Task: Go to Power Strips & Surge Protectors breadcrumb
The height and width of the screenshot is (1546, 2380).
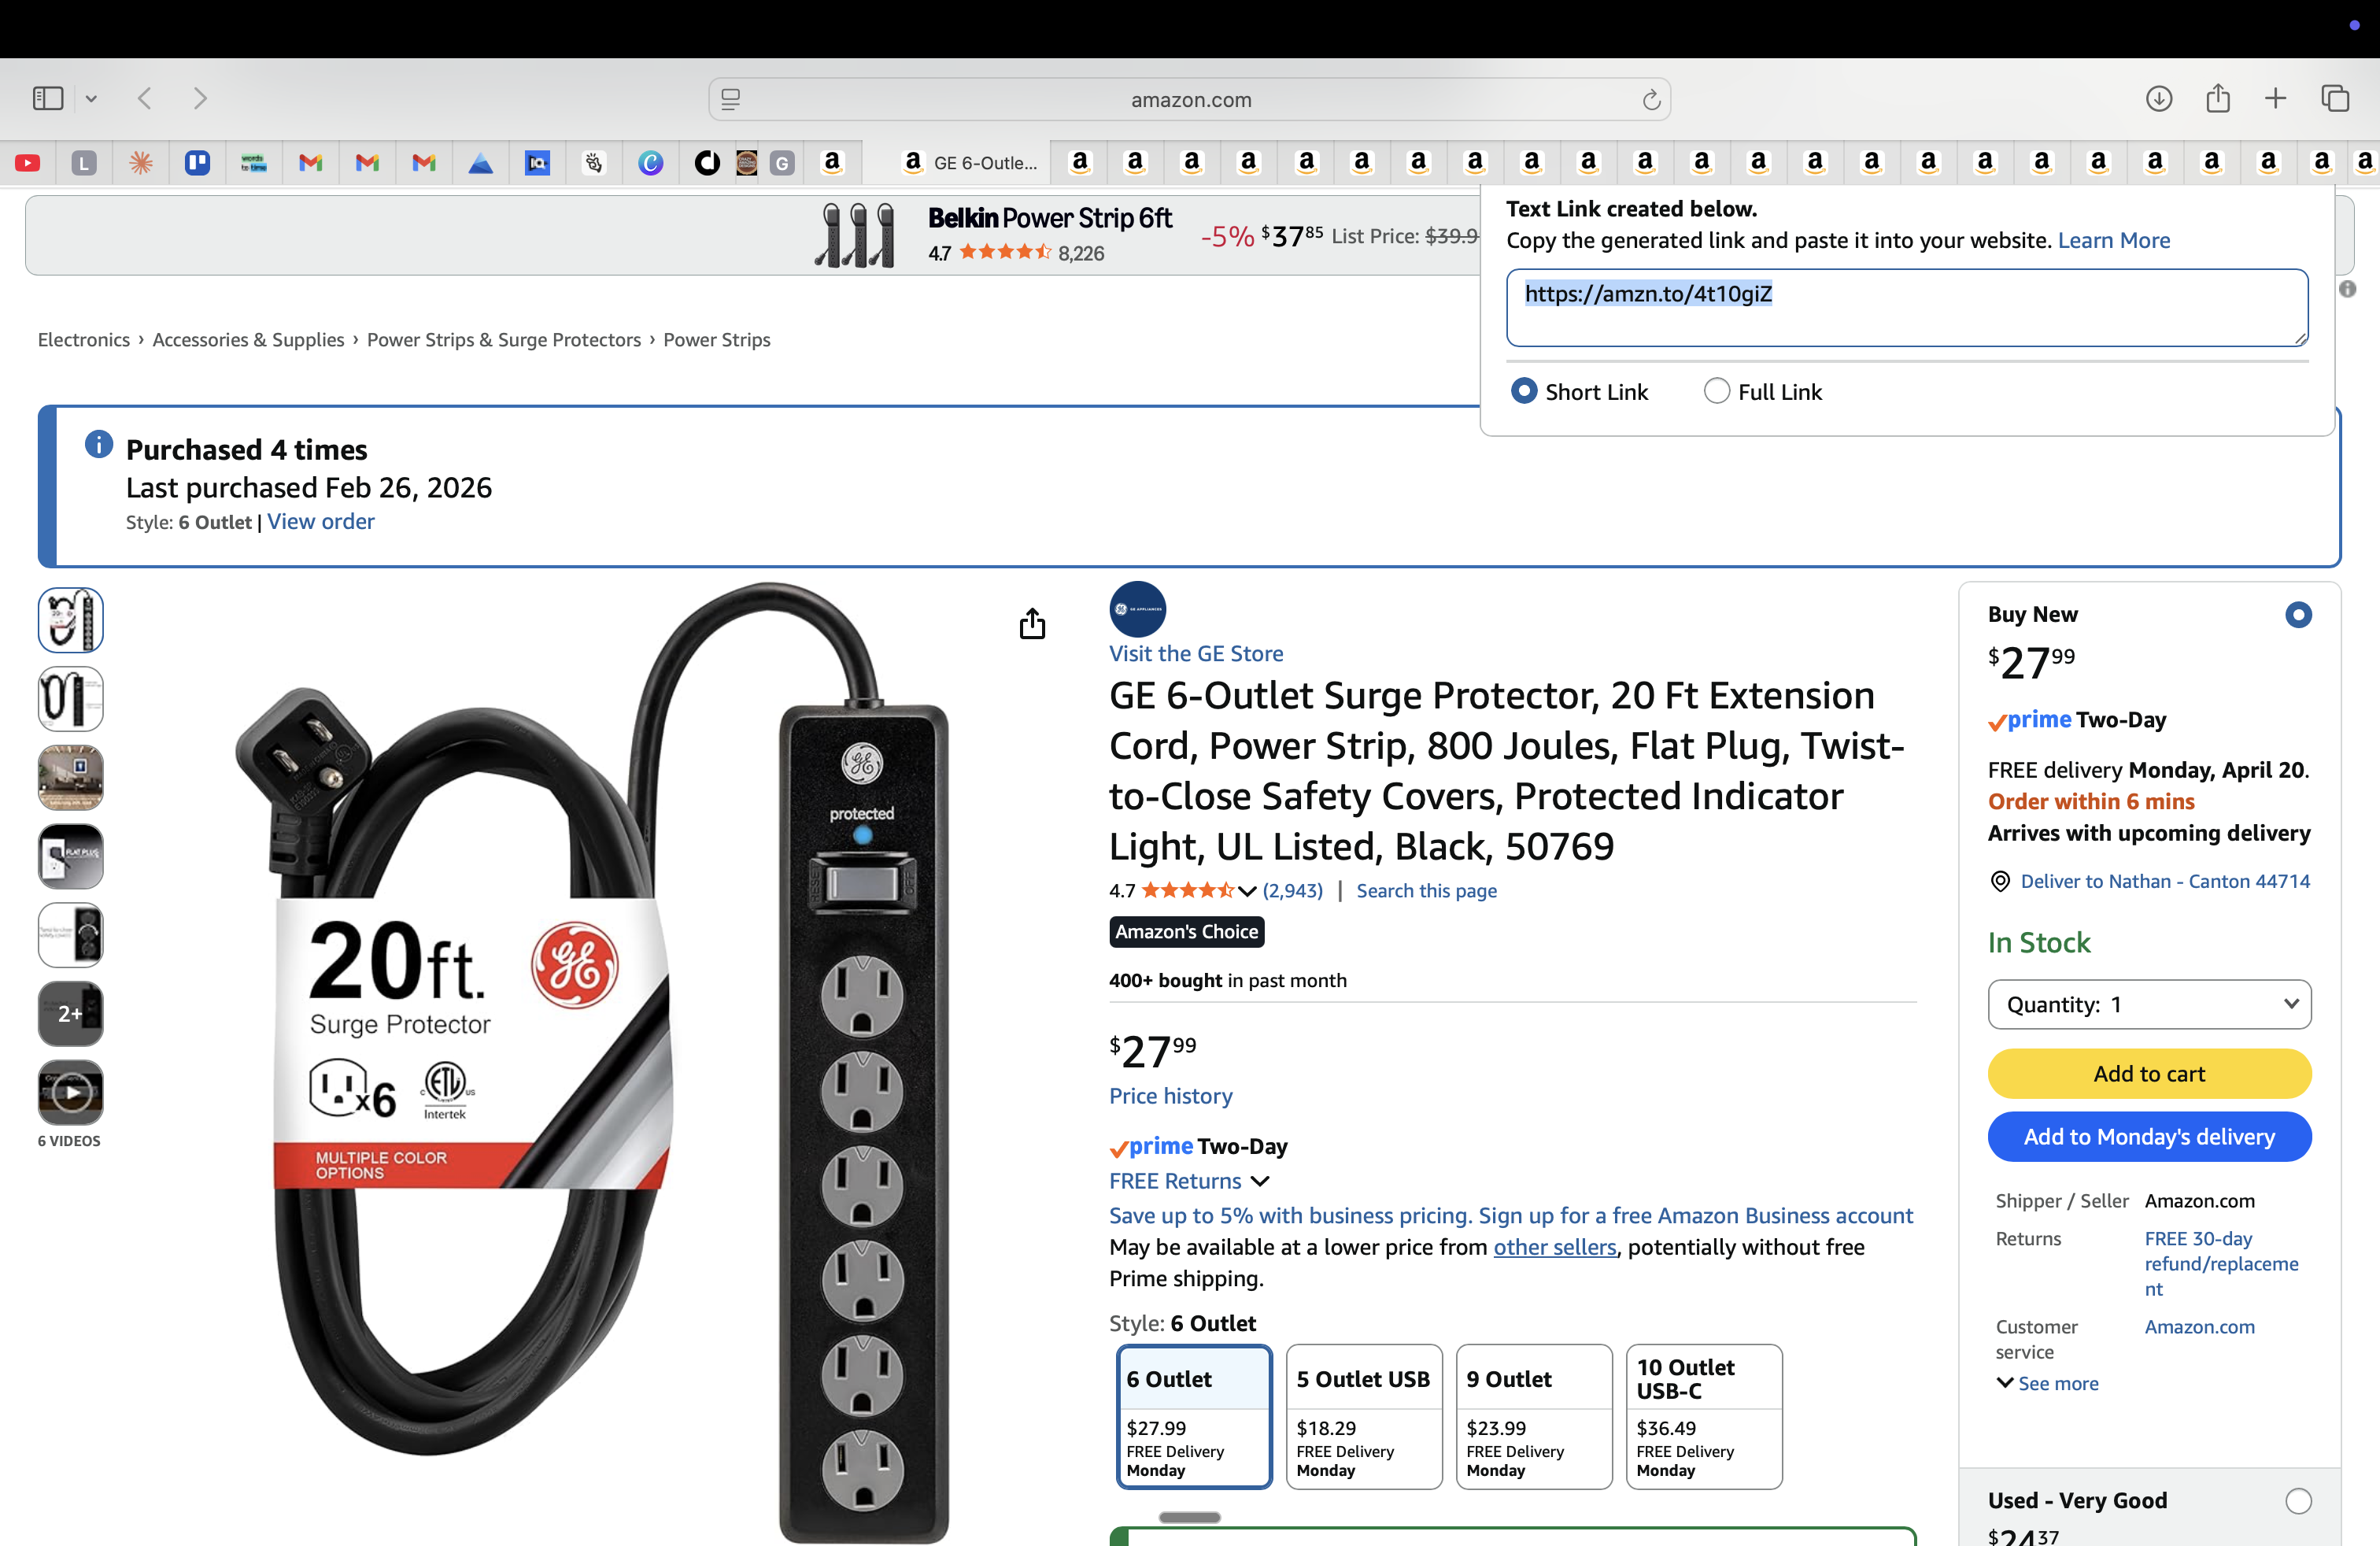Action: tap(503, 340)
